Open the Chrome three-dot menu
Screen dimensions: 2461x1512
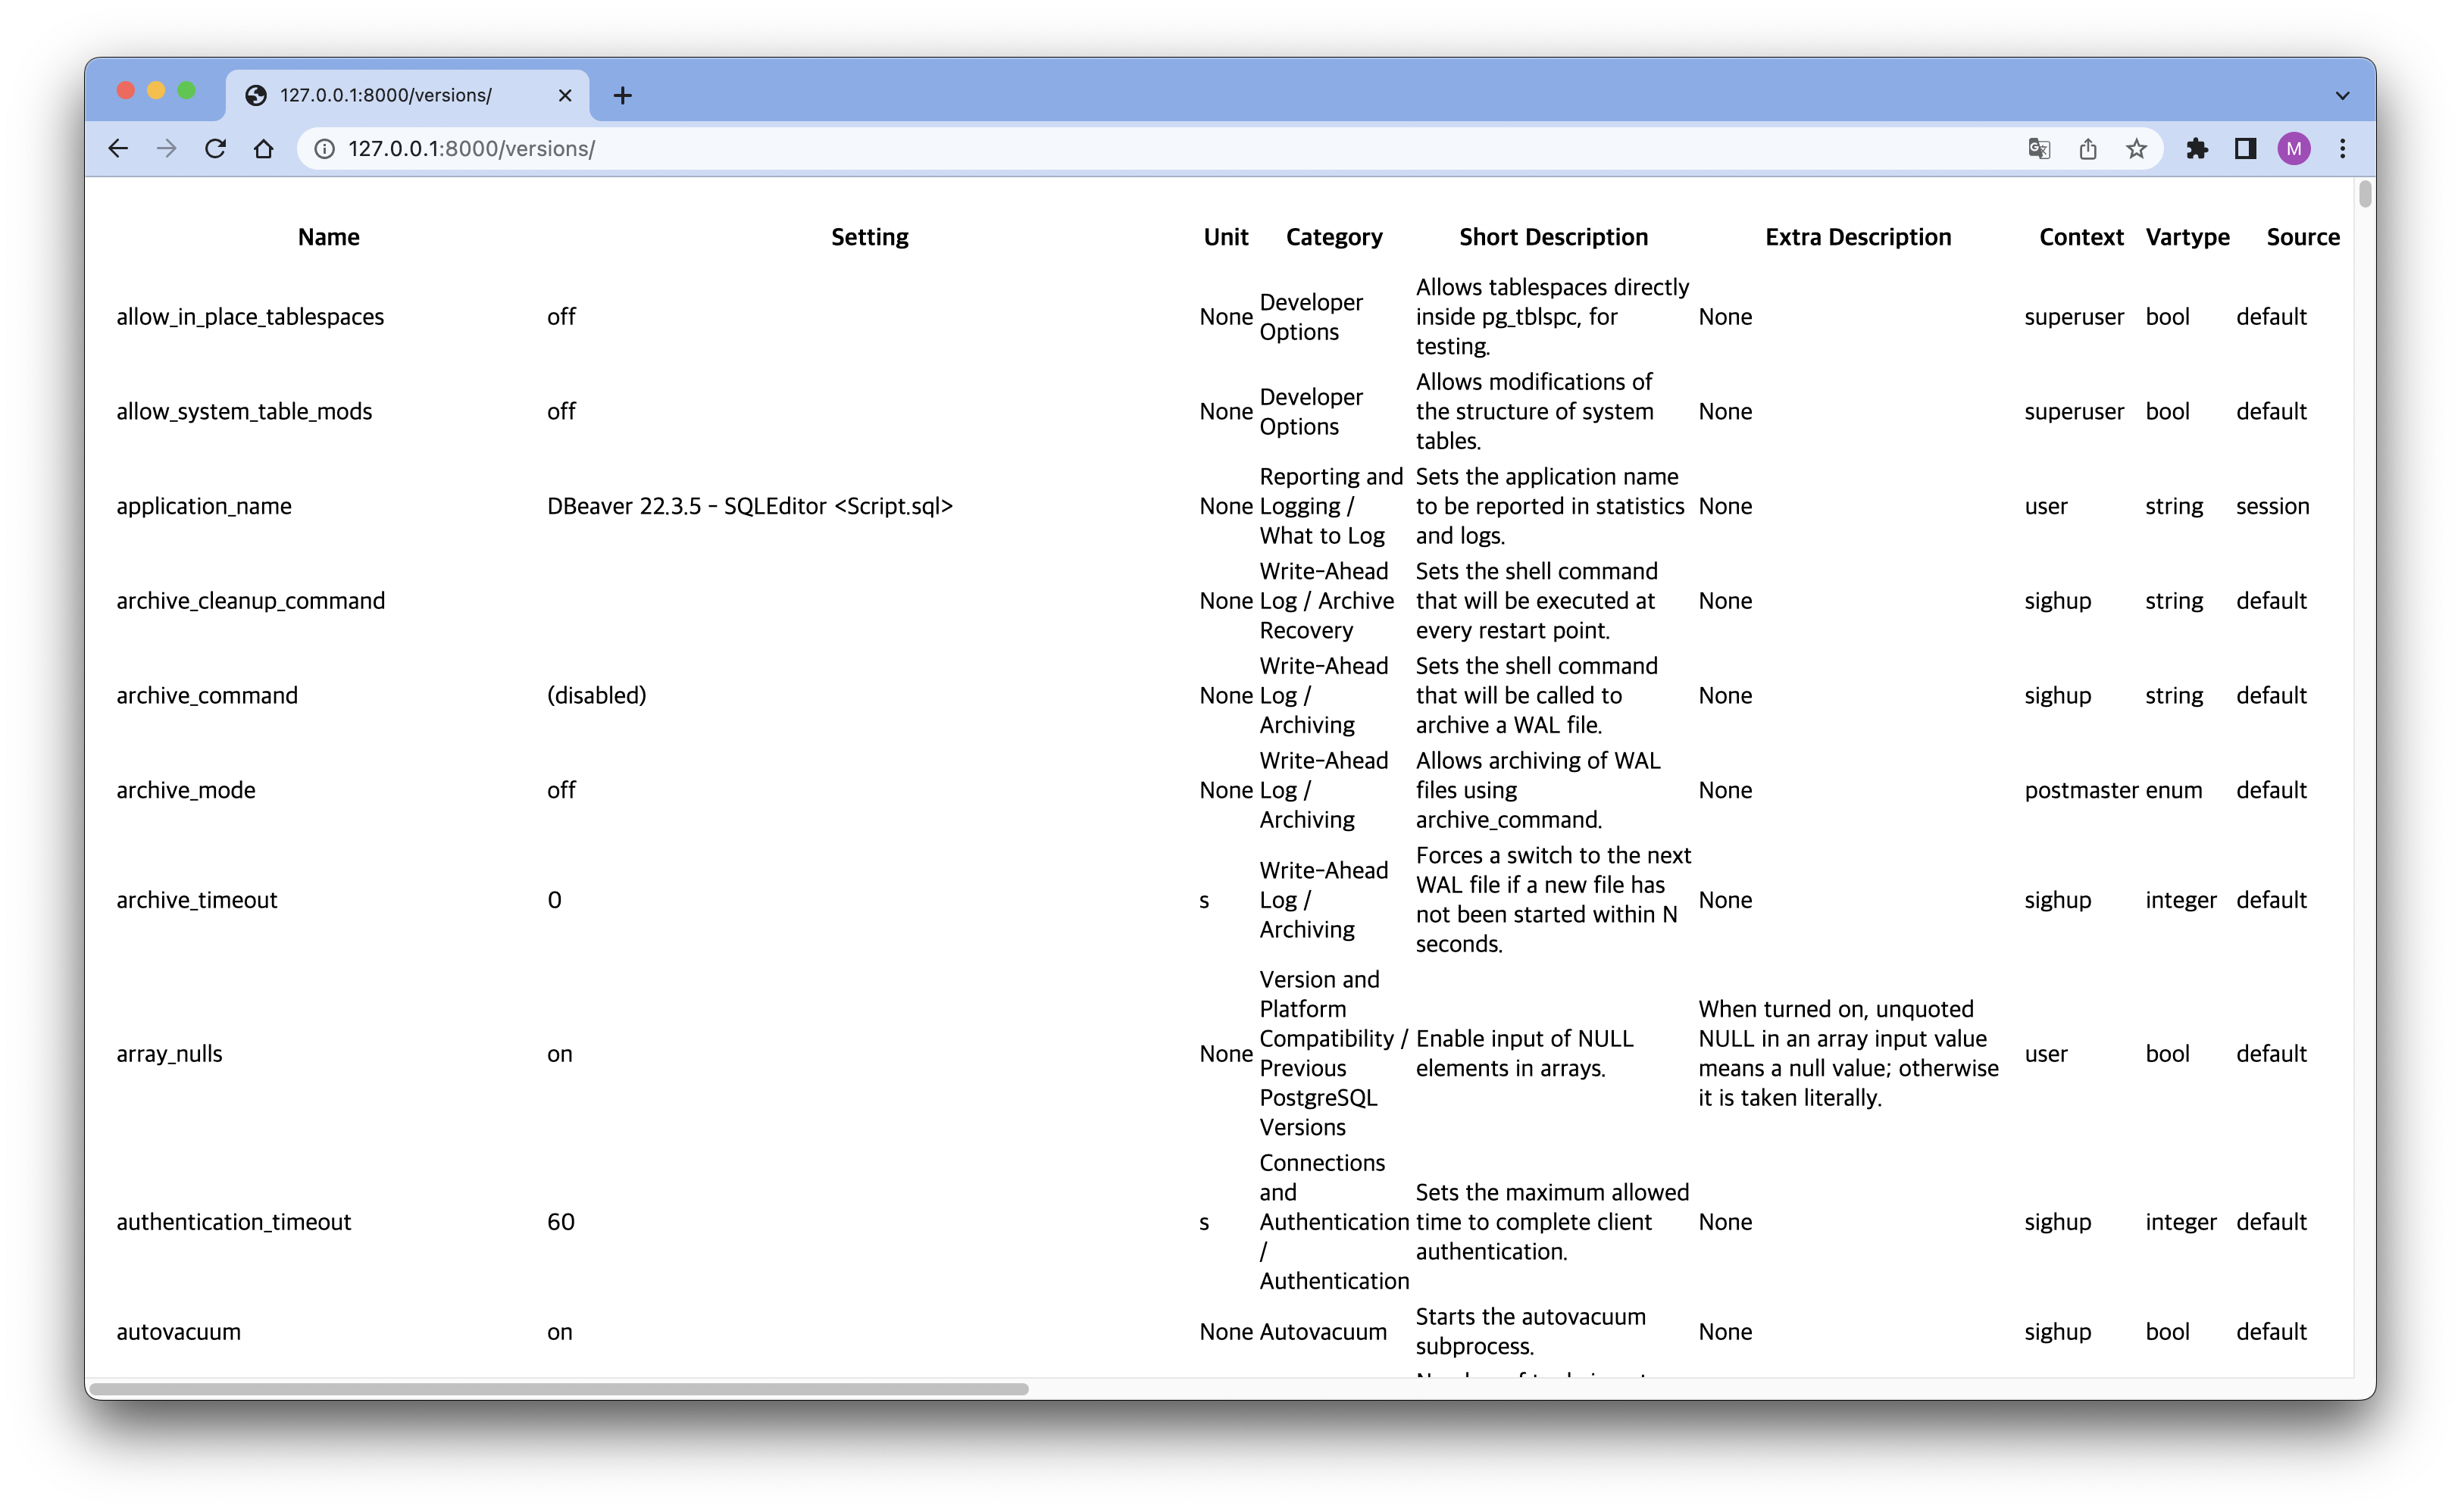click(x=2342, y=149)
